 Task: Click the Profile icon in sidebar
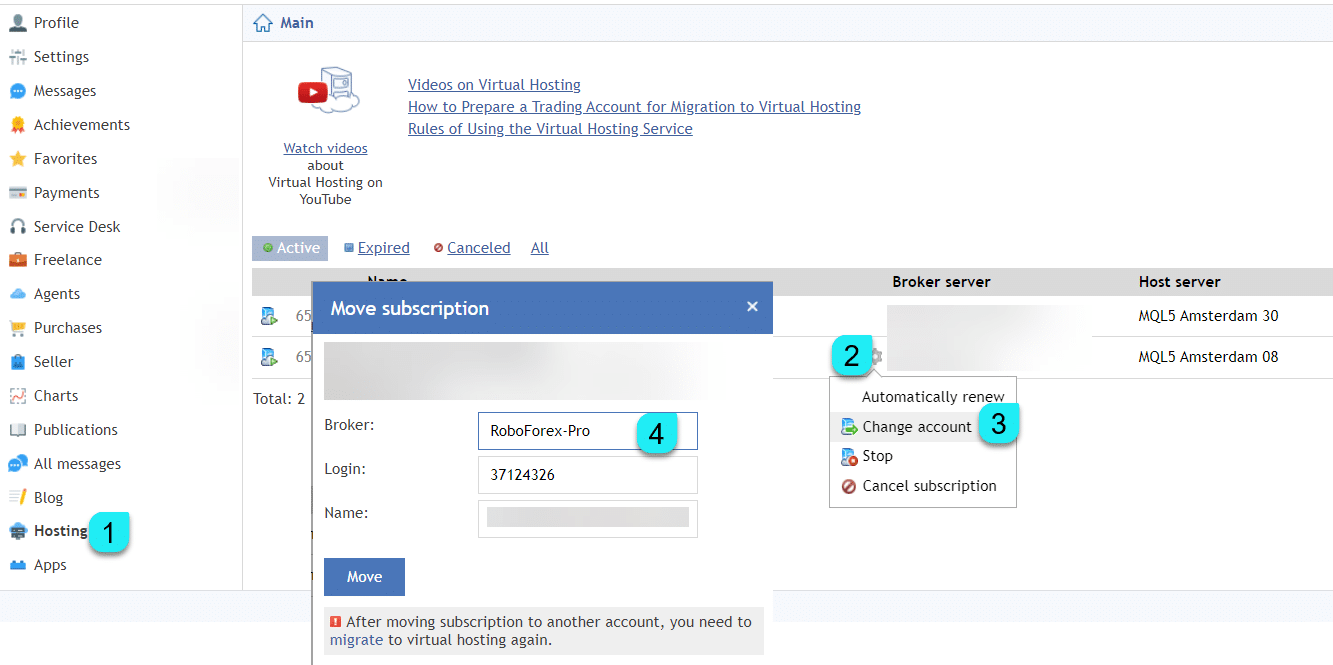(18, 23)
